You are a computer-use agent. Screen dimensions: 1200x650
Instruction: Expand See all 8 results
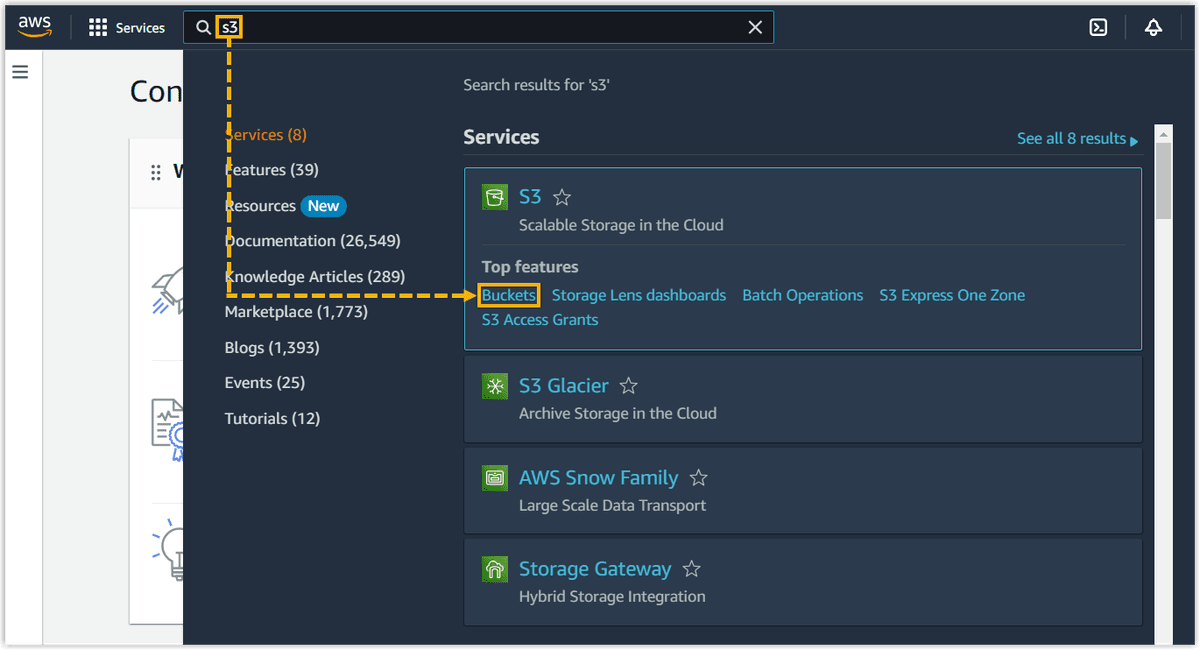pos(1071,138)
